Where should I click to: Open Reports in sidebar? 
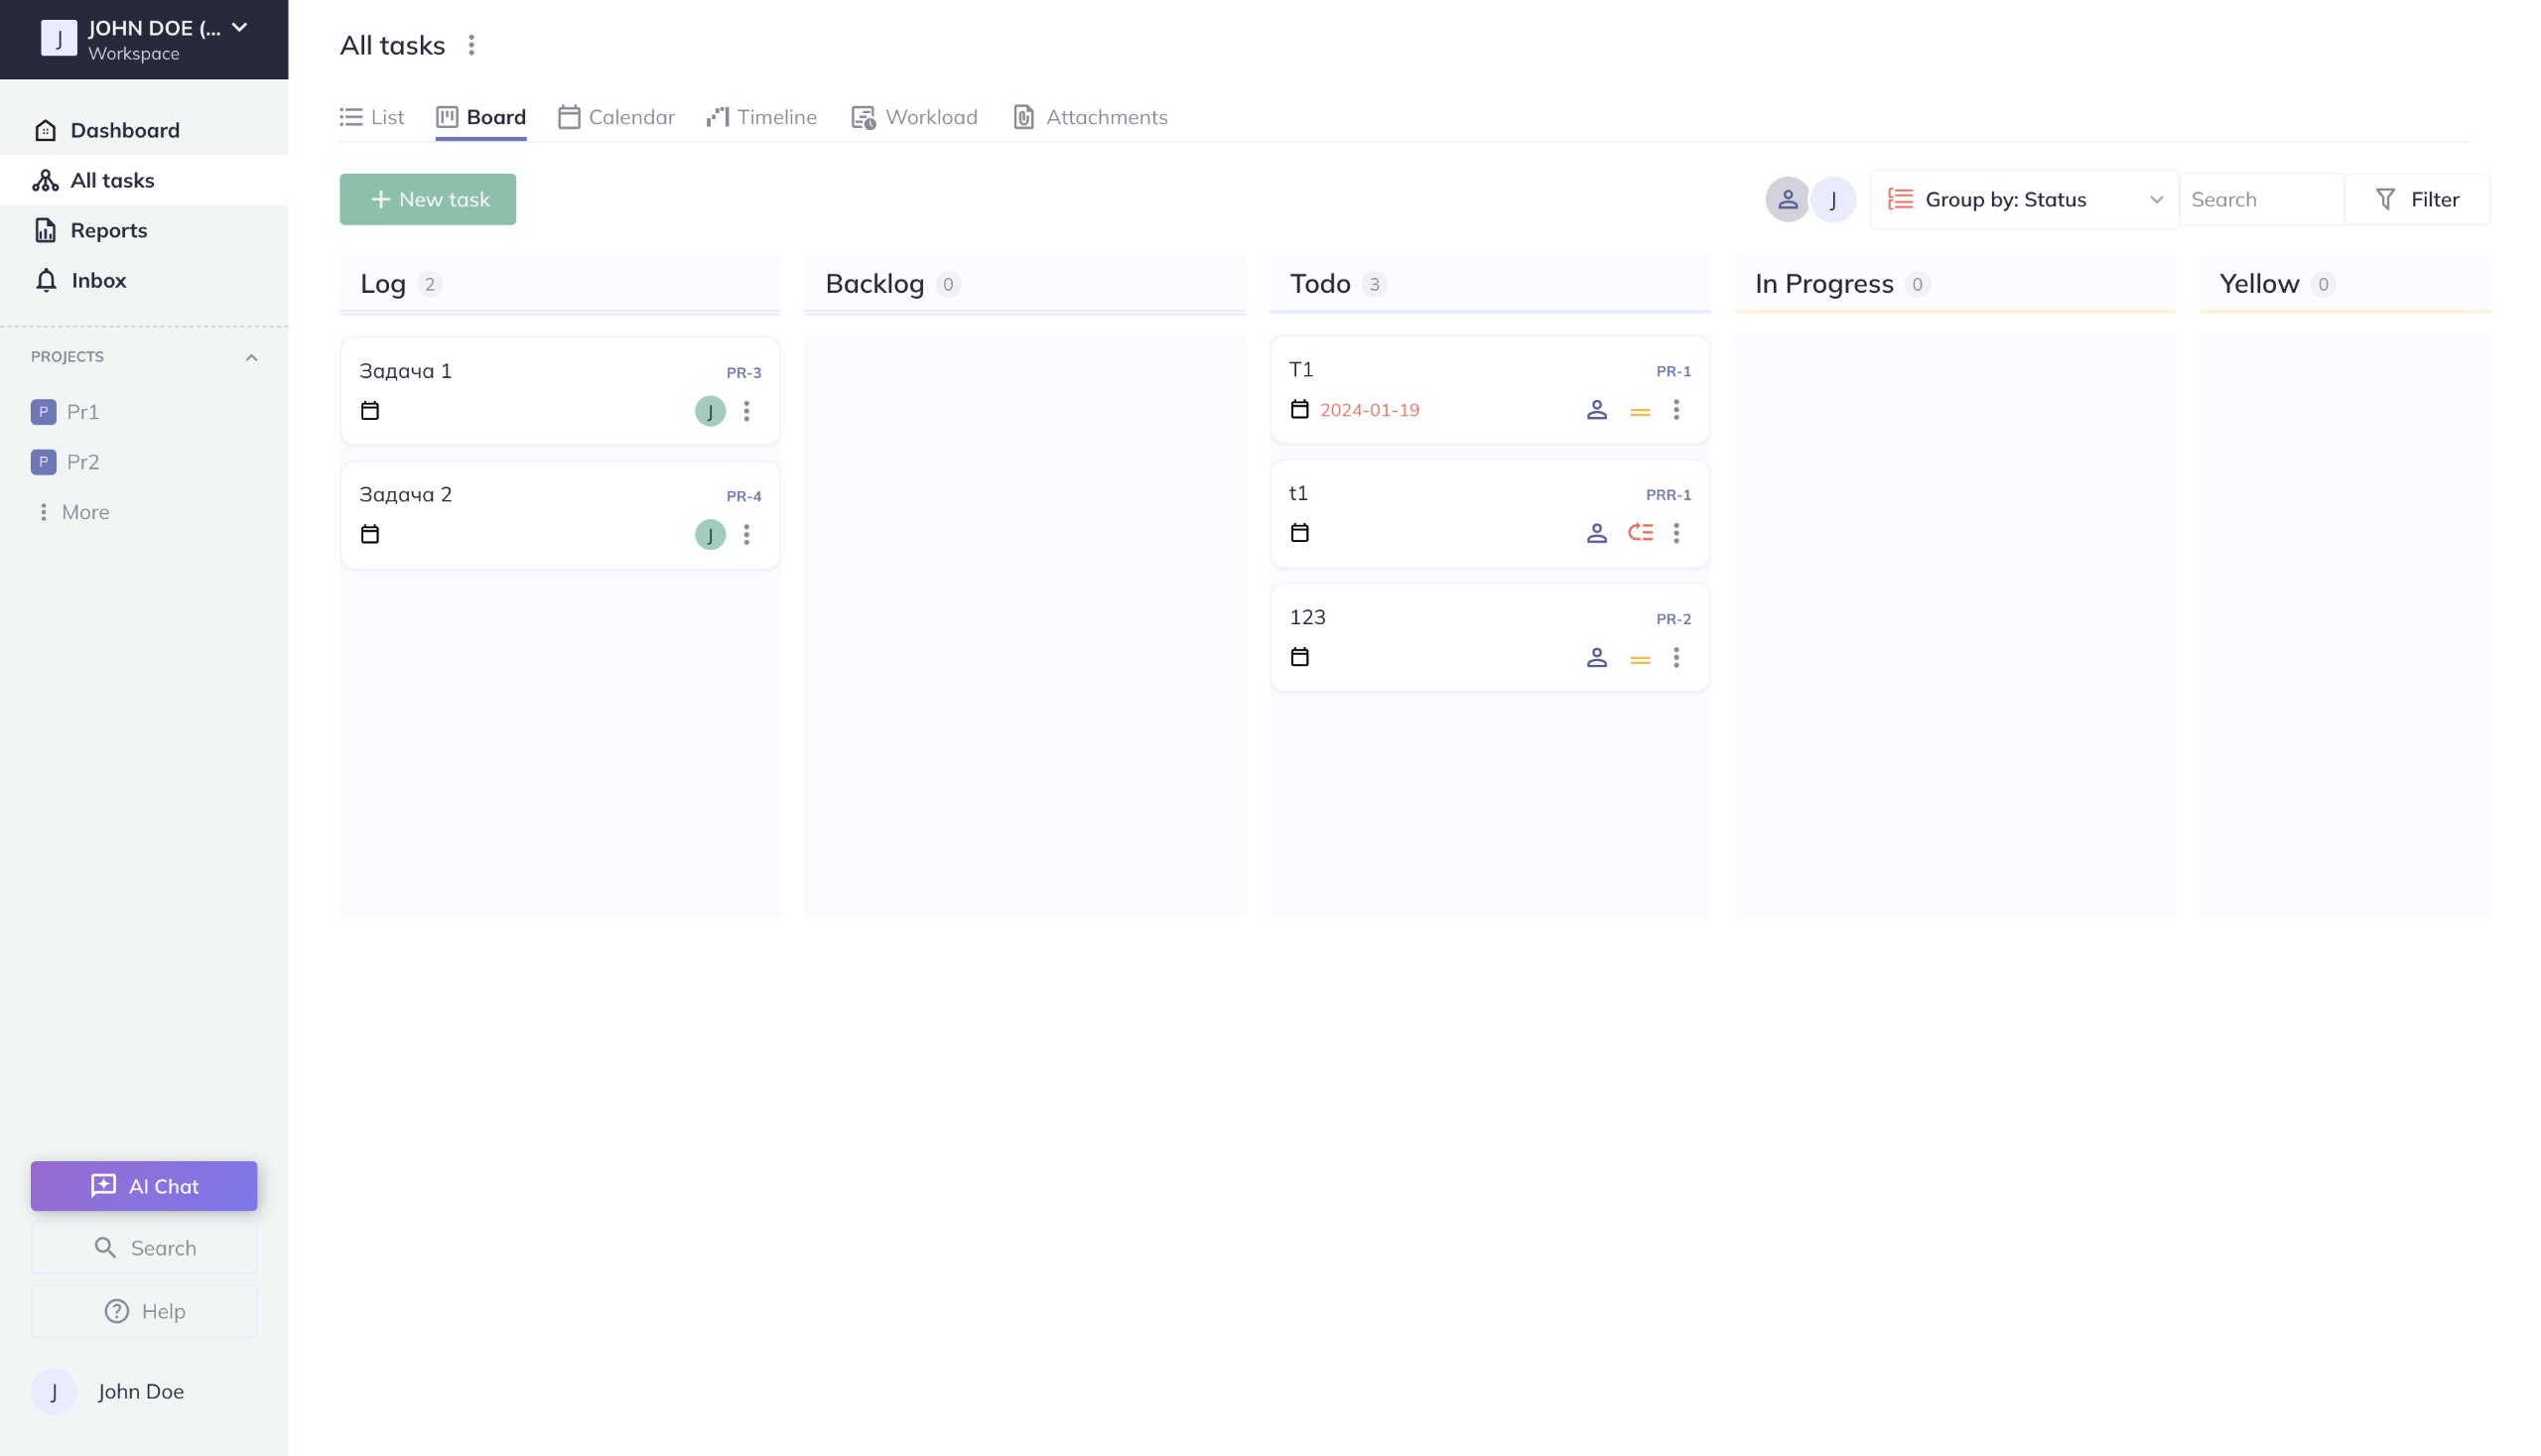click(x=144, y=230)
